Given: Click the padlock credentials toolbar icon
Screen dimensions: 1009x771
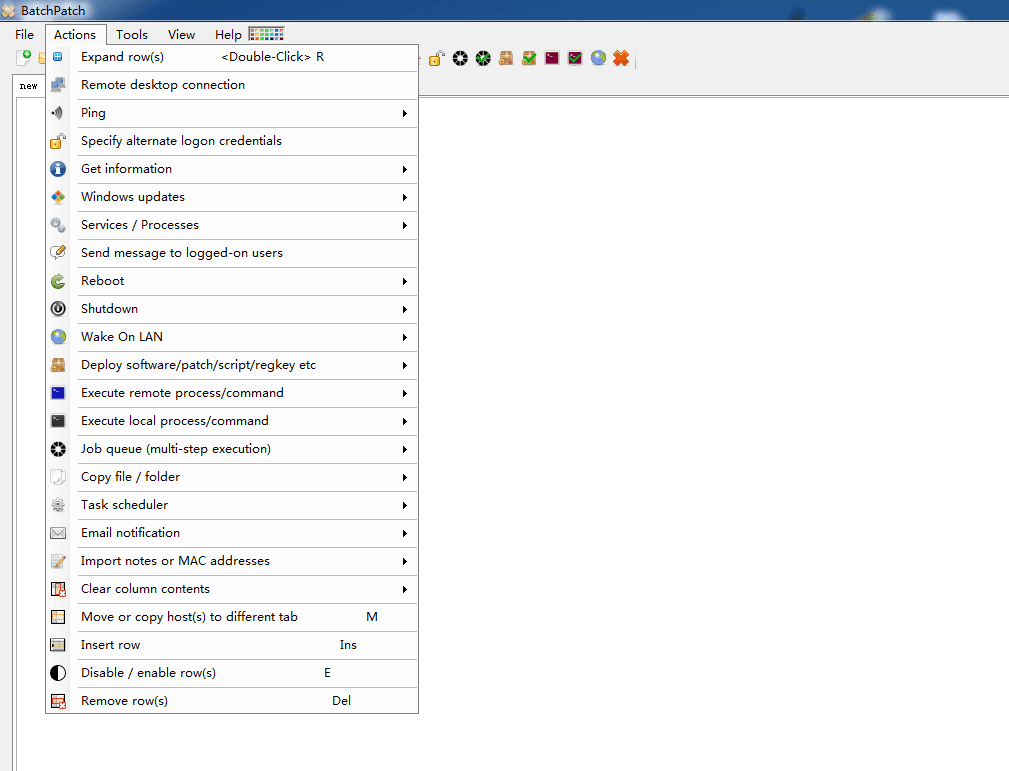Looking at the screenshot, I should (x=436, y=59).
